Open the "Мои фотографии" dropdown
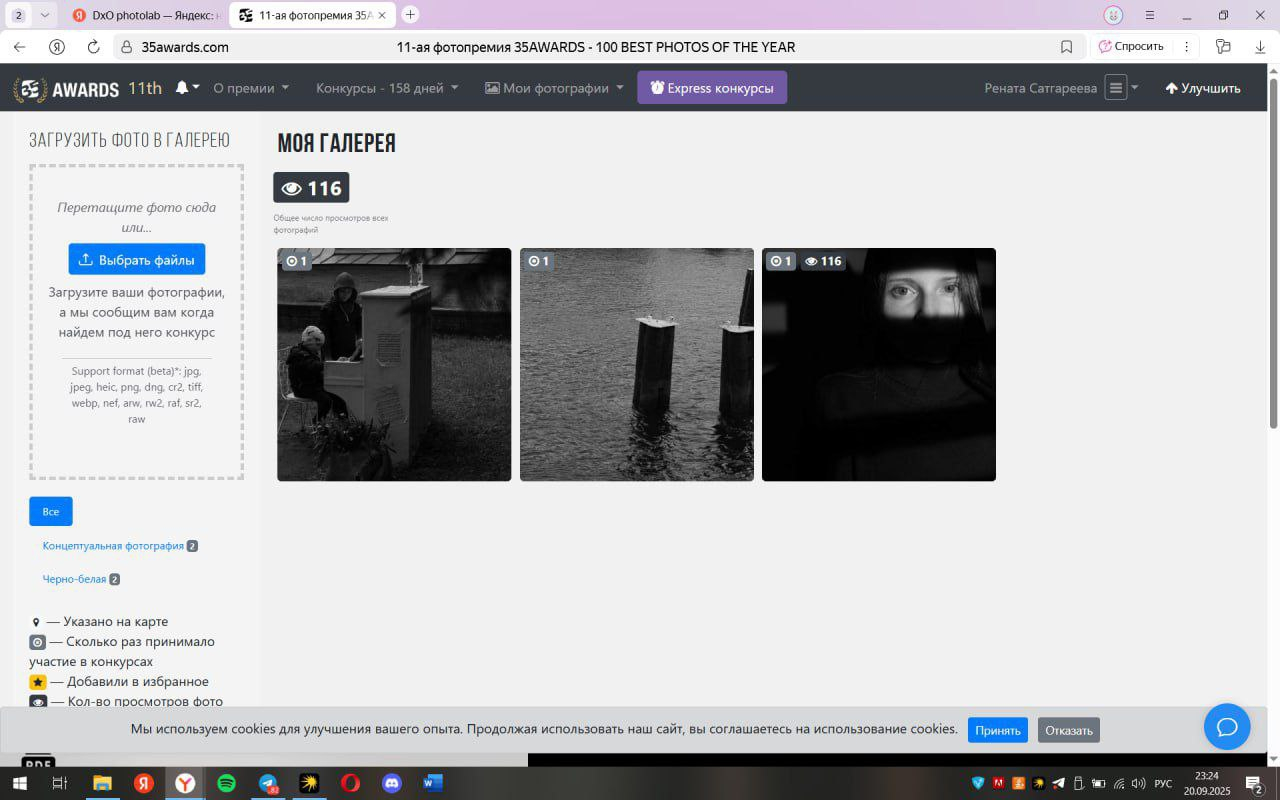Viewport: 1280px width, 800px height. pyautogui.click(x=554, y=88)
